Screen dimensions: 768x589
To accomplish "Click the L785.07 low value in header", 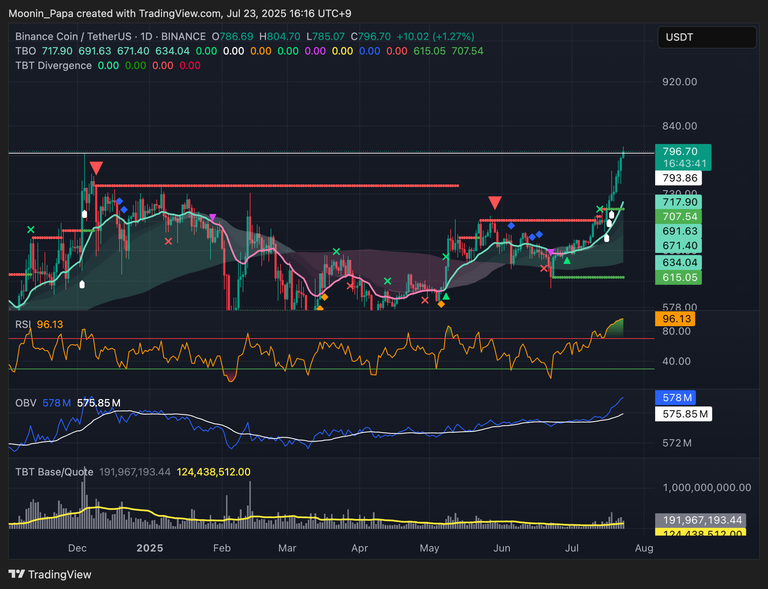I will pos(326,37).
